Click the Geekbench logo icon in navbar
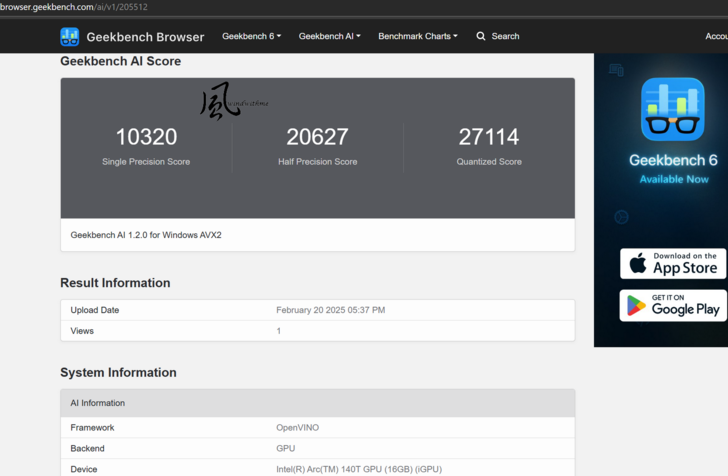This screenshot has width=728, height=476. pyautogui.click(x=70, y=37)
